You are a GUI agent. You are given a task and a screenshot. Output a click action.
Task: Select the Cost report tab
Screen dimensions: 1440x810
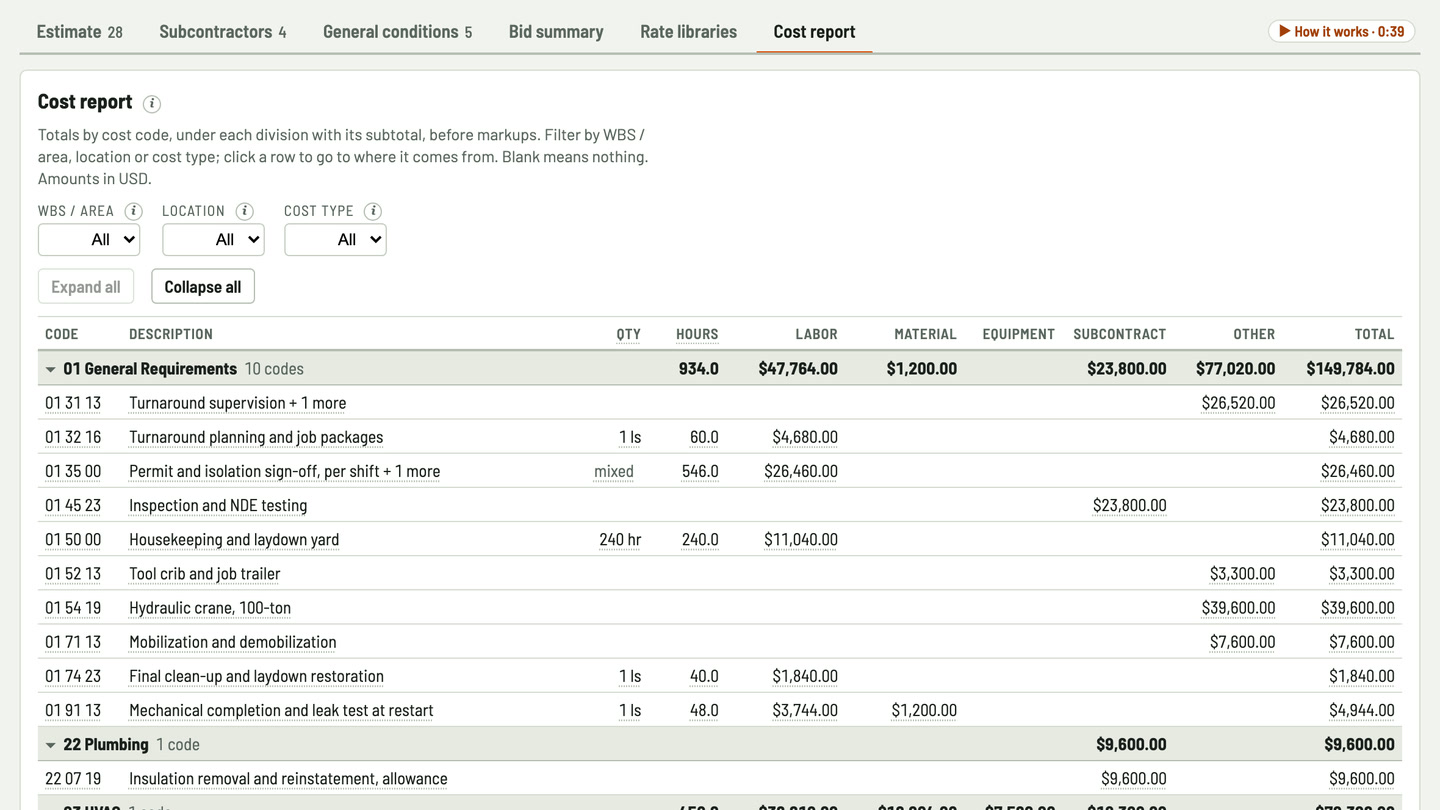[x=814, y=32]
